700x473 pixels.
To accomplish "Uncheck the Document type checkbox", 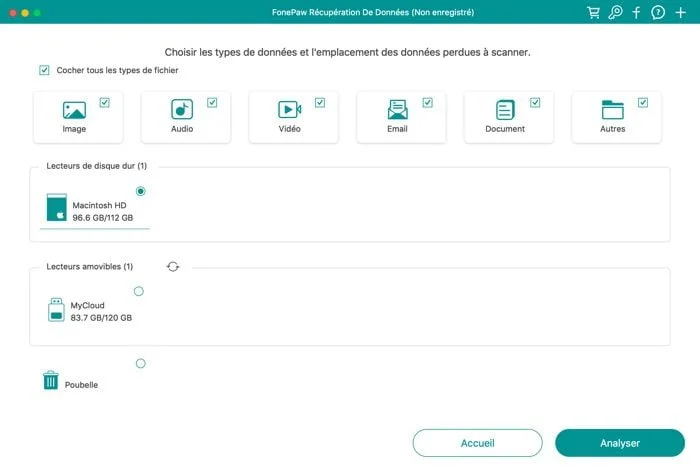I will point(535,103).
